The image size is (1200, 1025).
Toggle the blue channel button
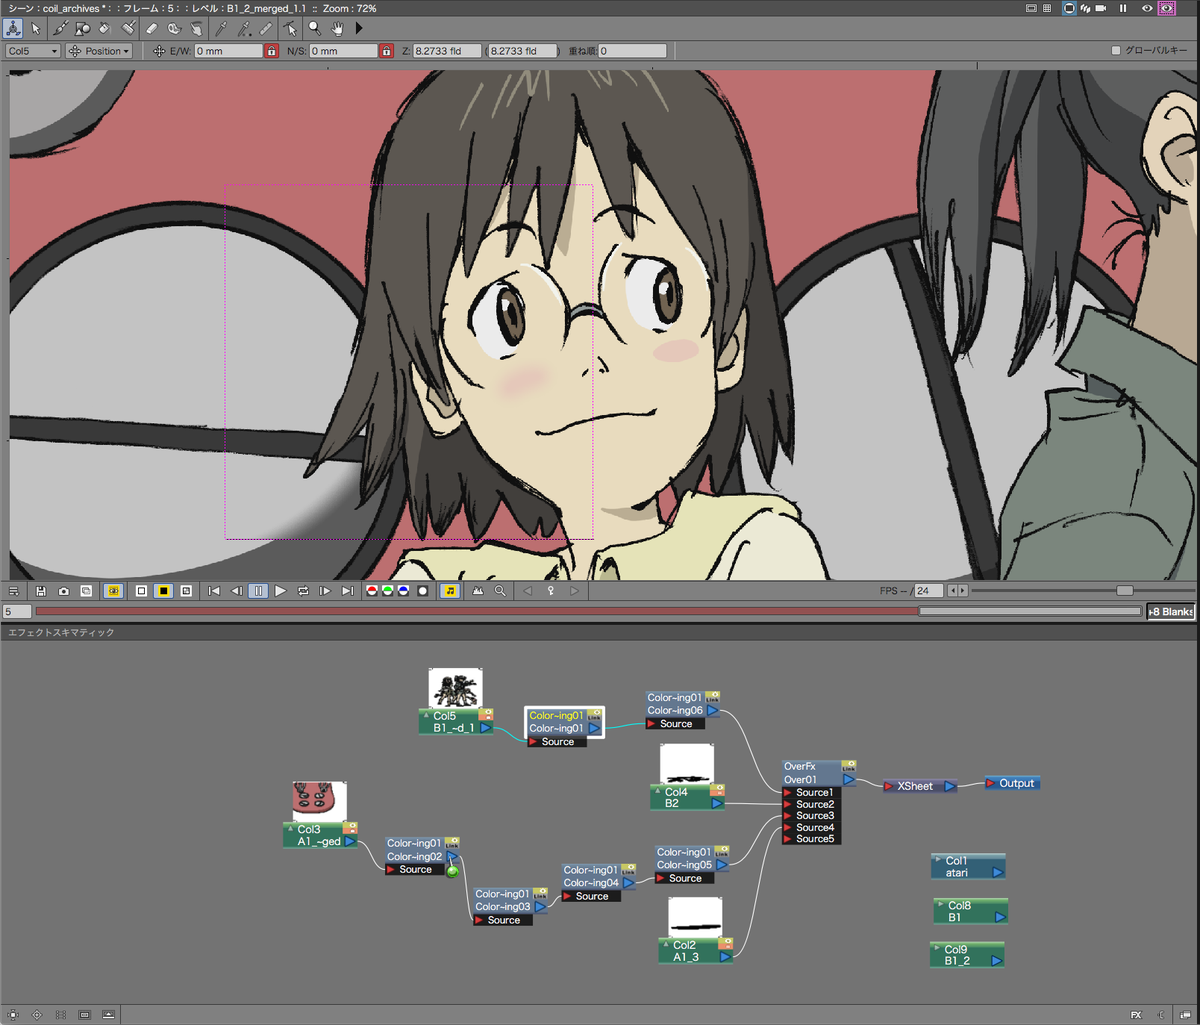[x=403, y=591]
